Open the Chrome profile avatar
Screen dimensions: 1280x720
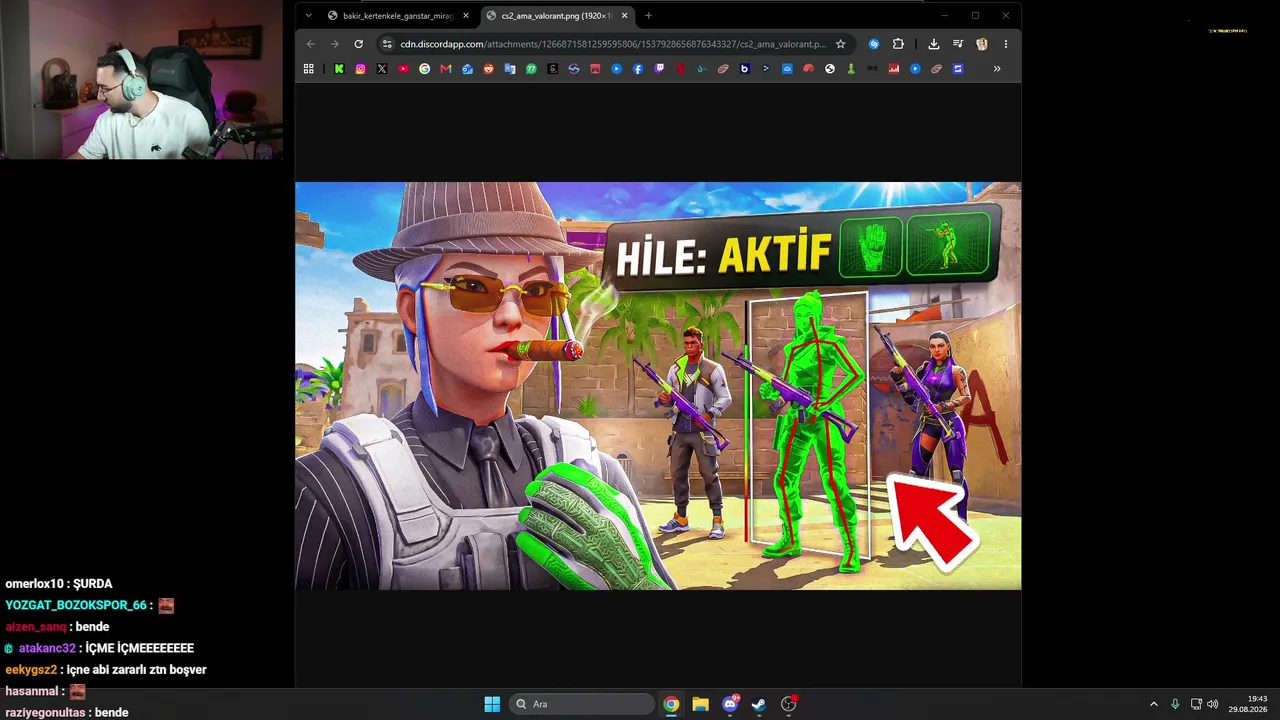[x=982, y=44]
